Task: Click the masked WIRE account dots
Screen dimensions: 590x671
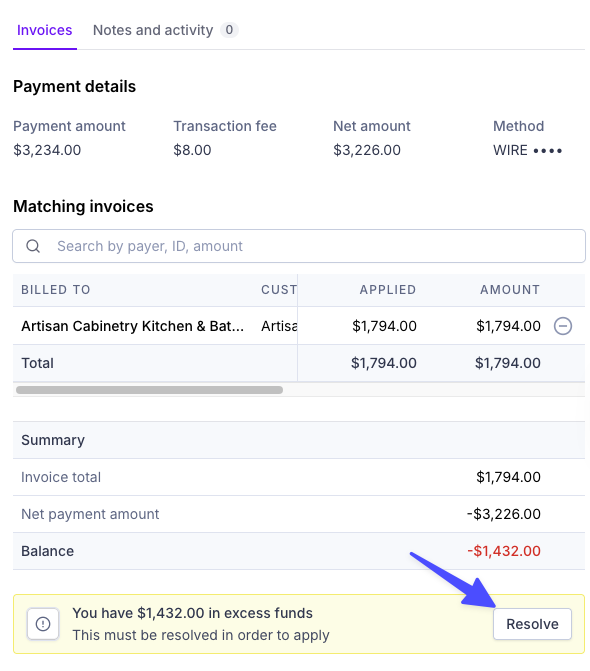Action: (547, 151)
